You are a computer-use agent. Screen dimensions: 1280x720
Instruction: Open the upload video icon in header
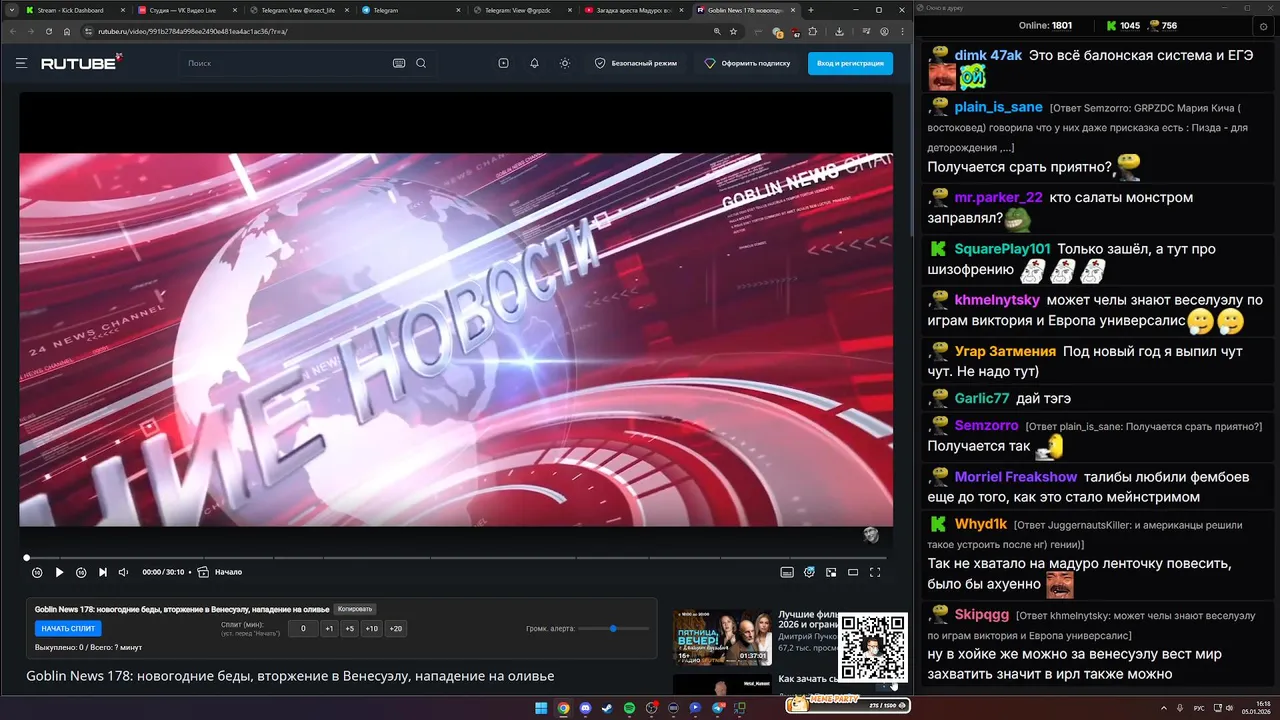(503, 63)
